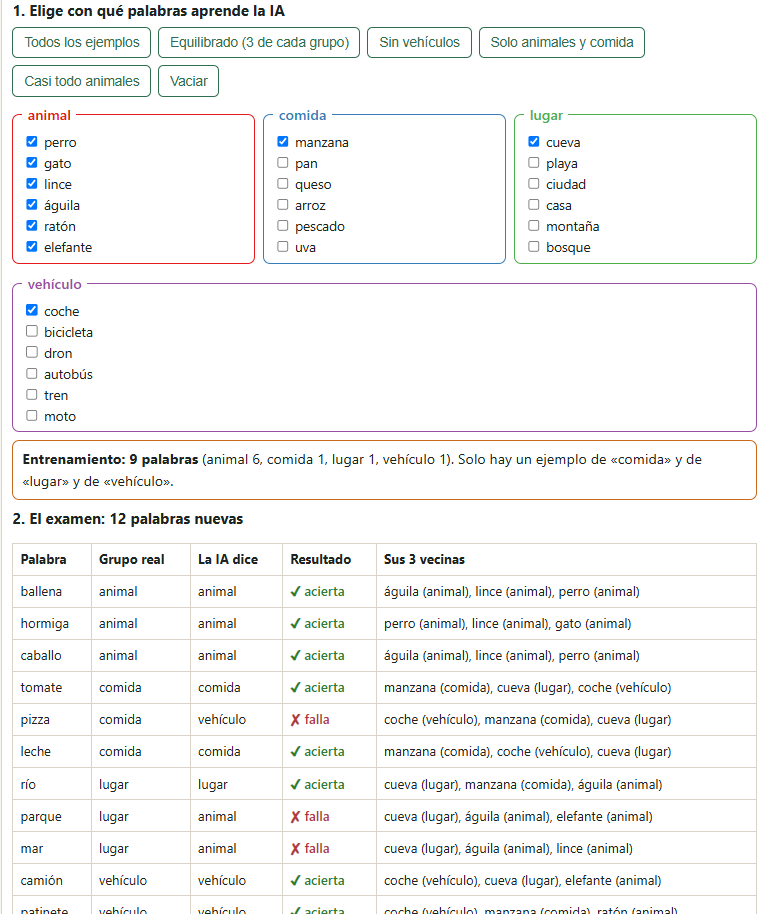Click the 'Casi todo animales' button
766x914 pixels.
coord(82,81)
